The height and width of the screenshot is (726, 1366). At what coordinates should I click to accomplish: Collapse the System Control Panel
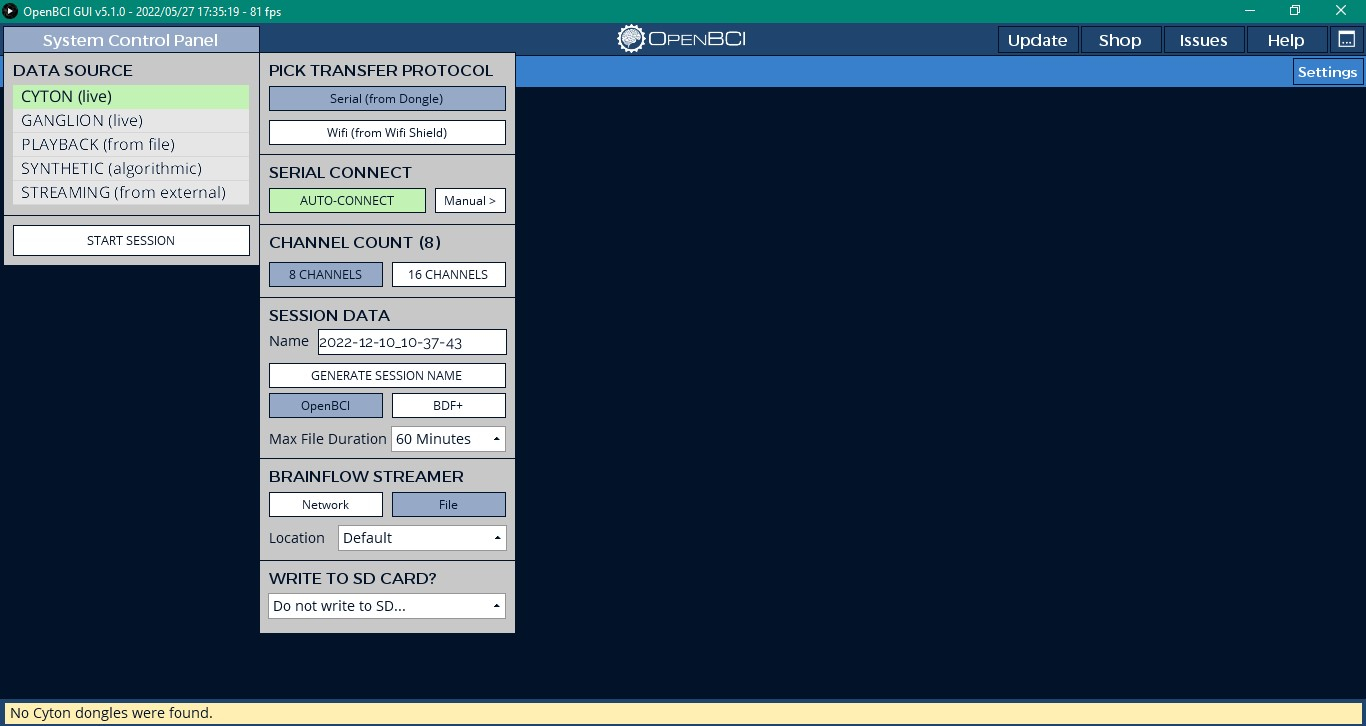[131, 40]
